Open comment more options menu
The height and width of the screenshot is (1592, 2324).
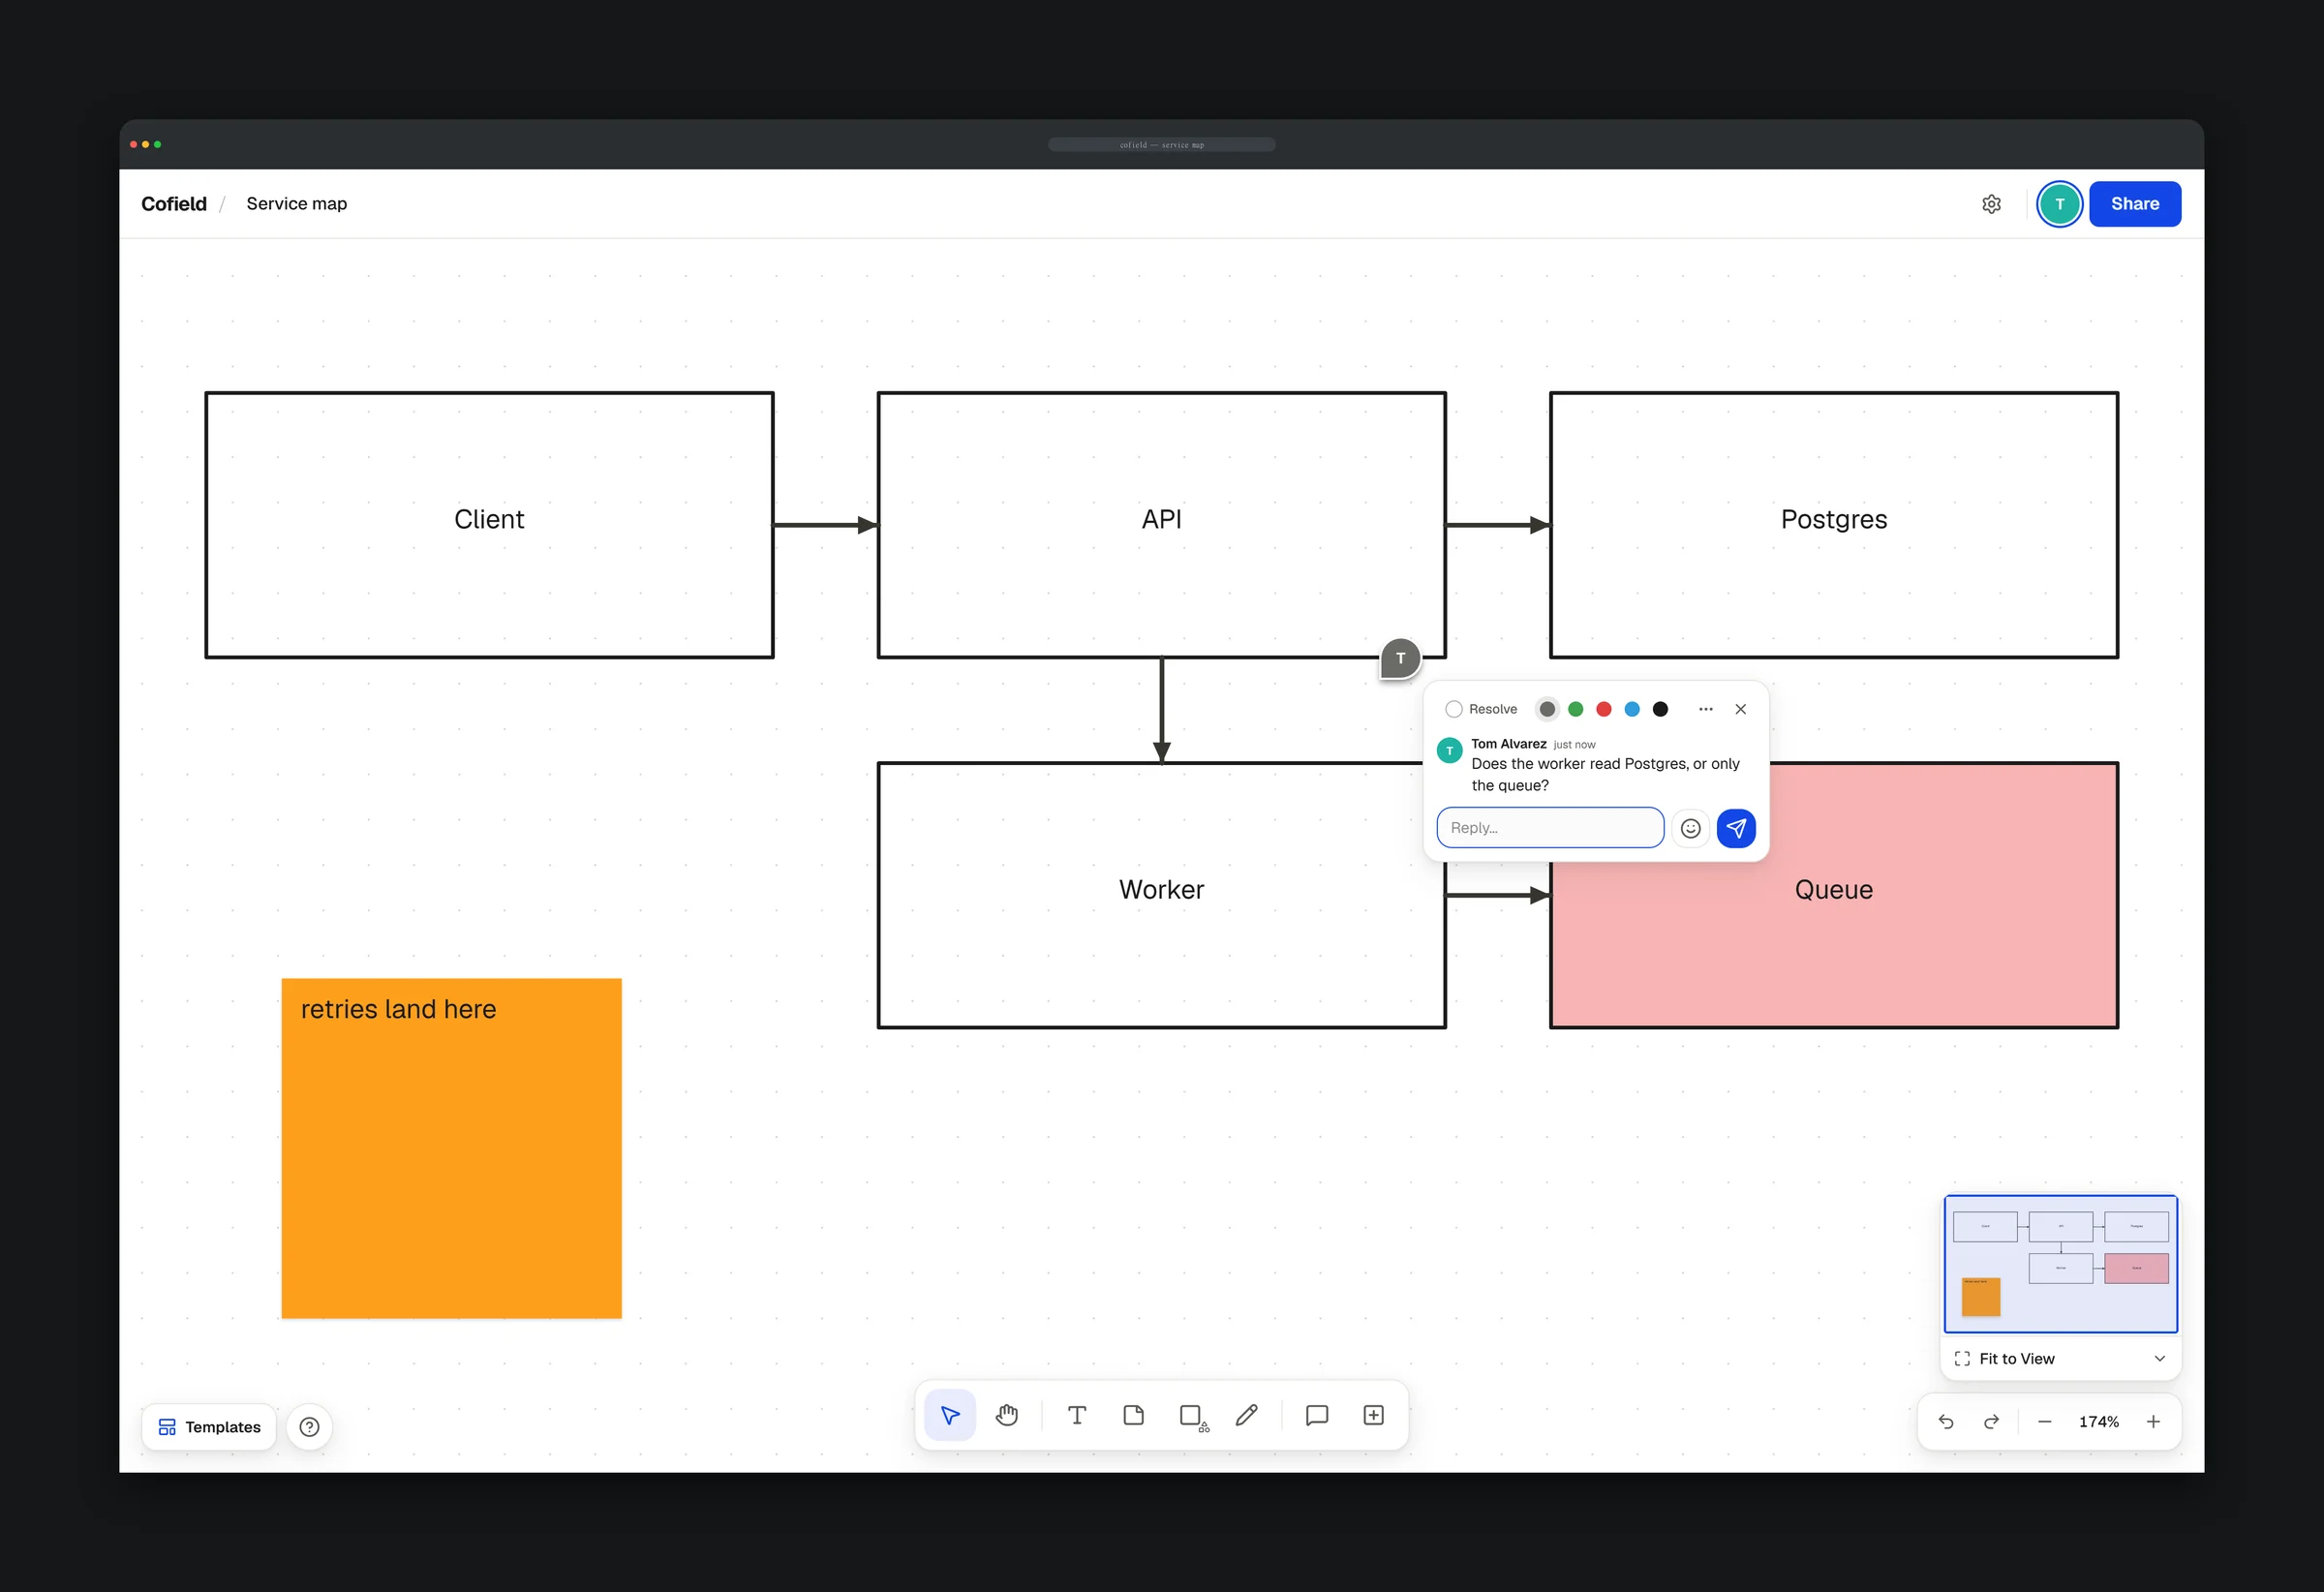[x=1705, y=709]
